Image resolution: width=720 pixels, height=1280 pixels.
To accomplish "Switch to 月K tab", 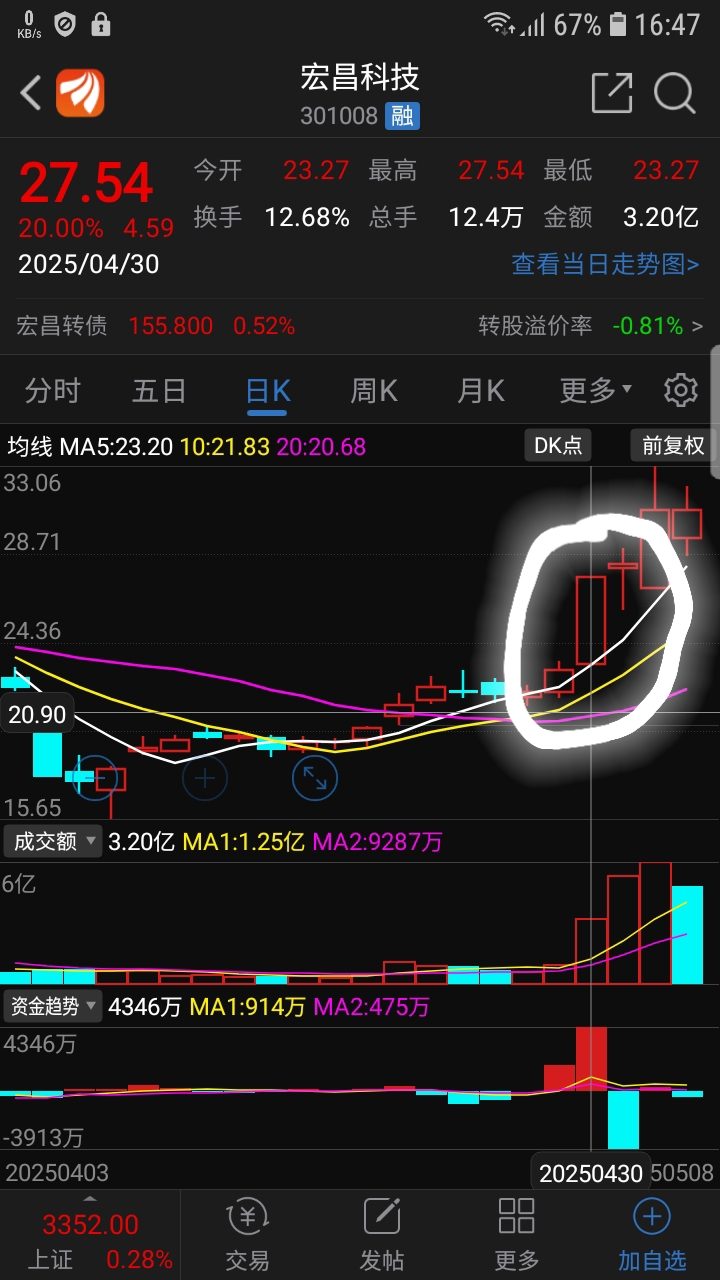I will pyautogui.click(x=481, y=390).
